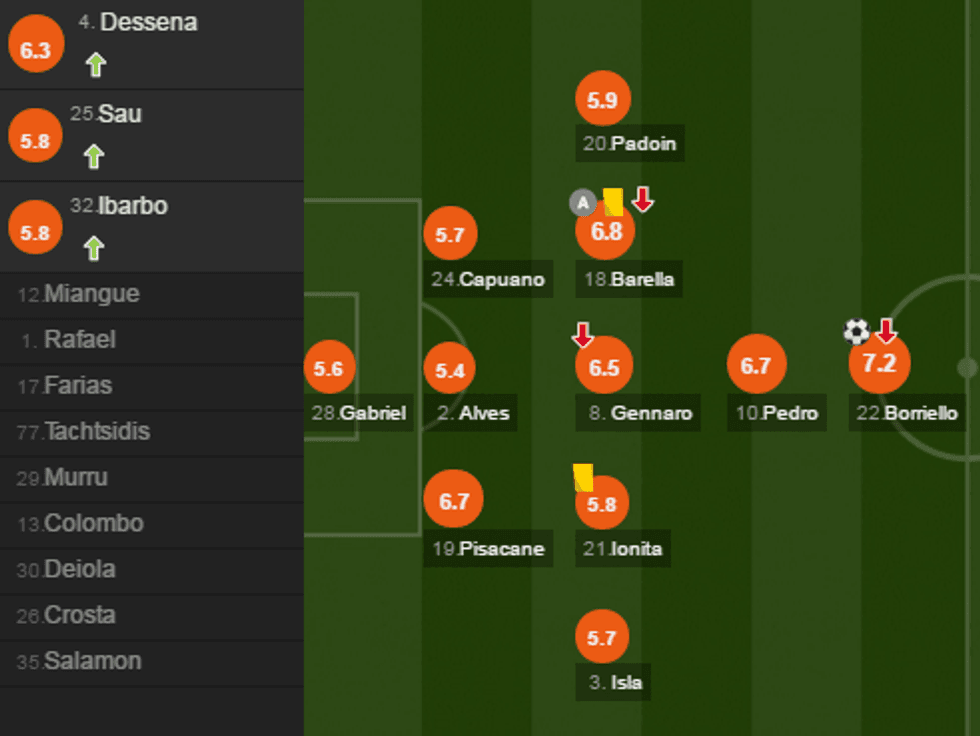Click the green sub-on arrow under Sau
This screenshot has width=980, height=736.
94,157
